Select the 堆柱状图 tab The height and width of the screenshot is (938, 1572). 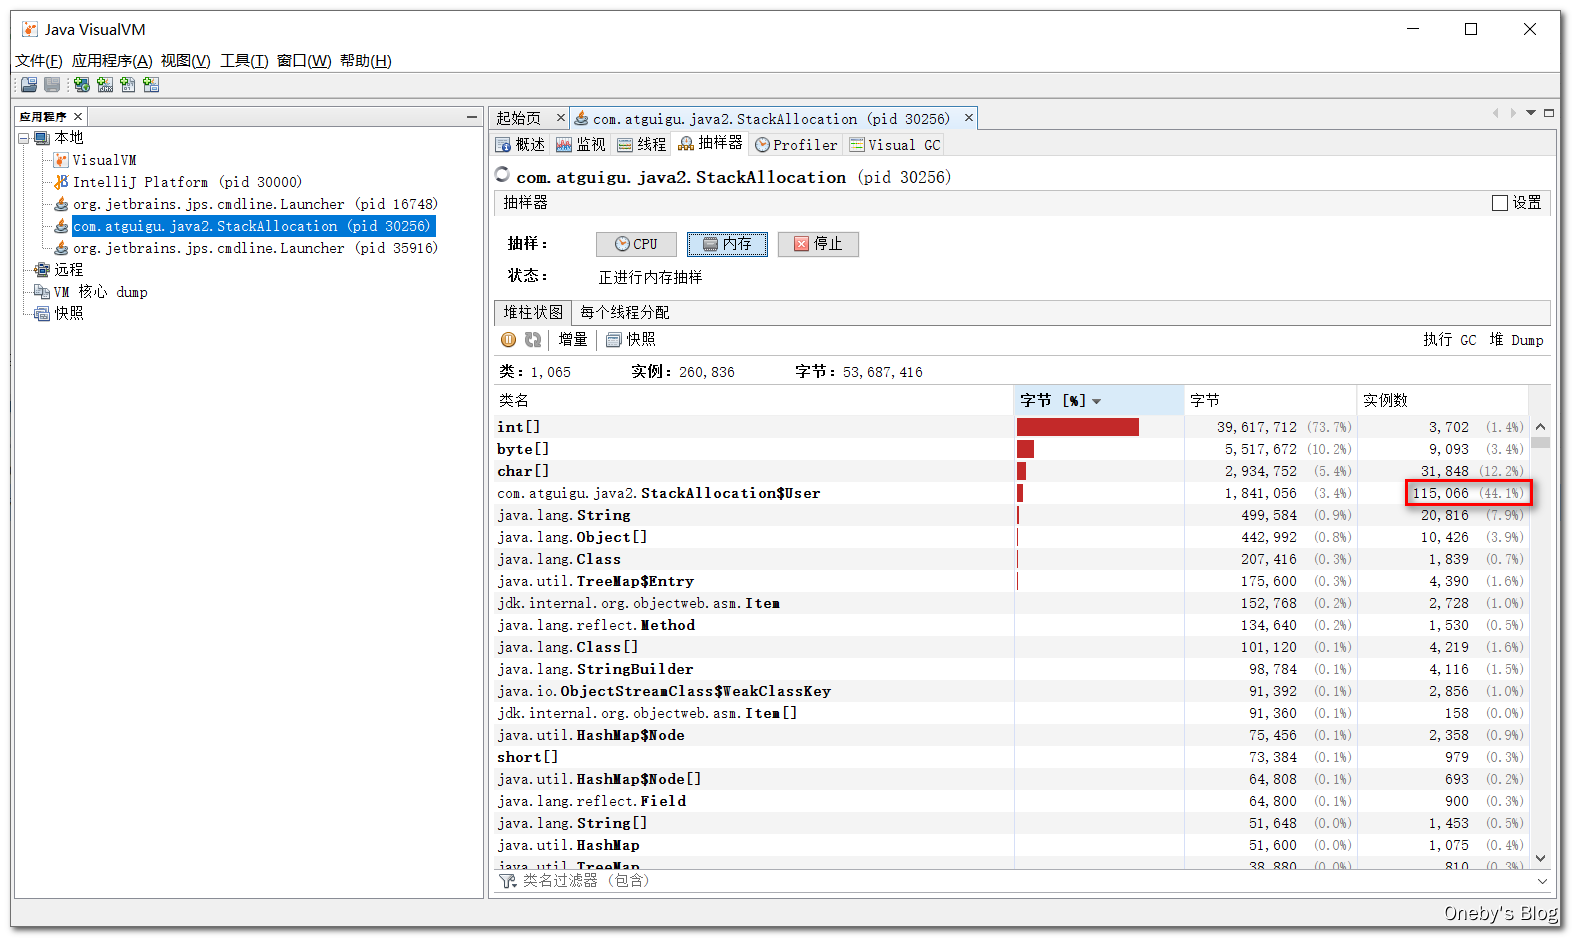click(x=533, y=313)
